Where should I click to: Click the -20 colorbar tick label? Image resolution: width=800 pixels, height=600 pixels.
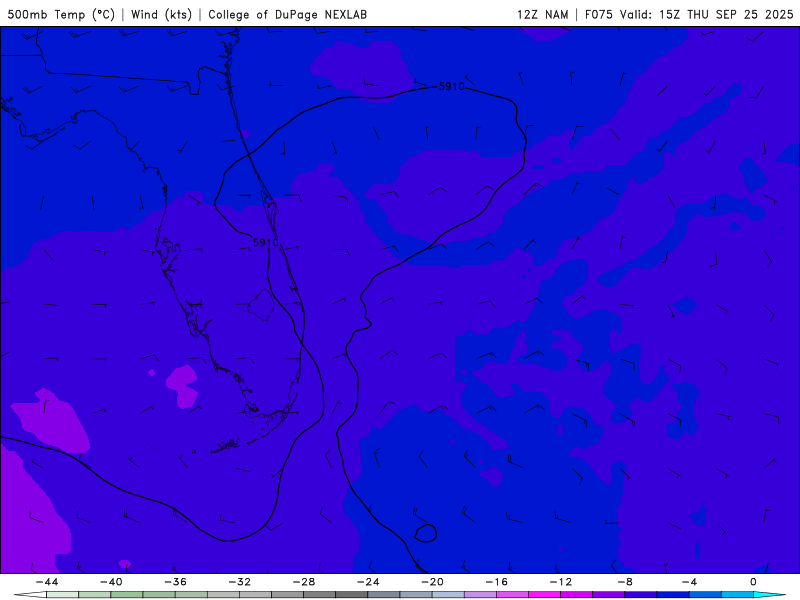[433, 582]
